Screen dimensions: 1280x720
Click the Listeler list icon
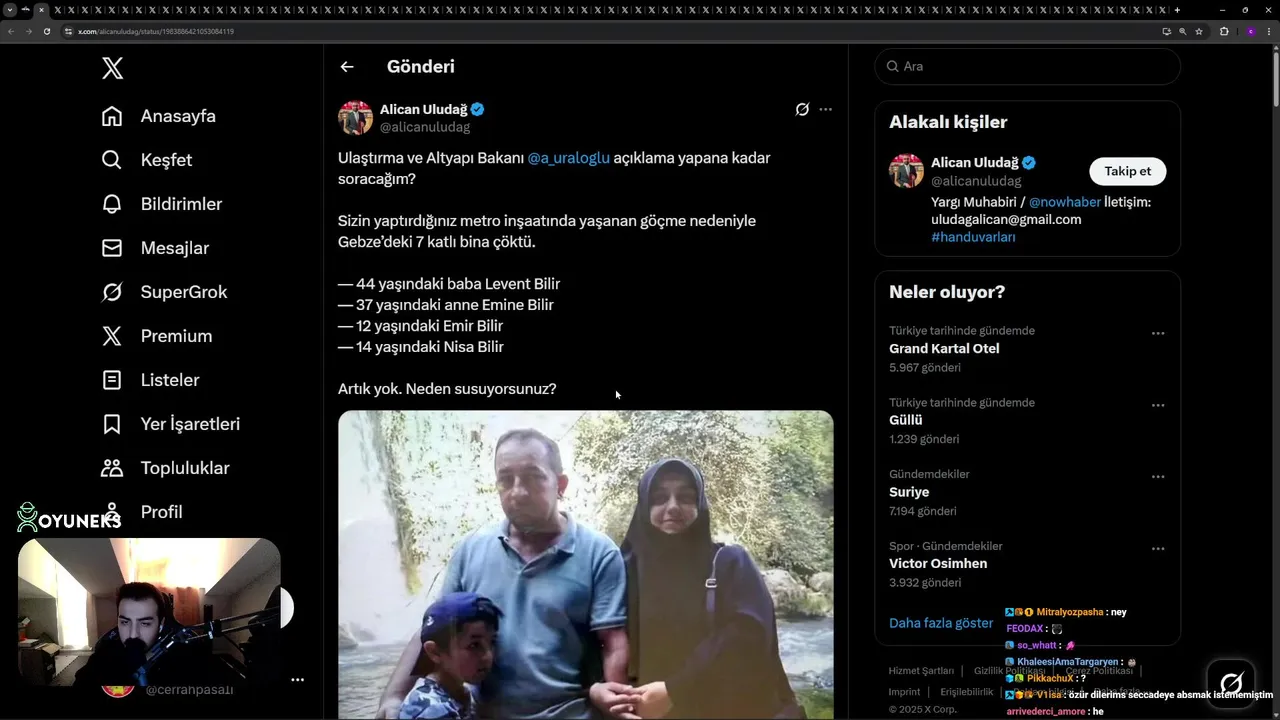[112, 380]
